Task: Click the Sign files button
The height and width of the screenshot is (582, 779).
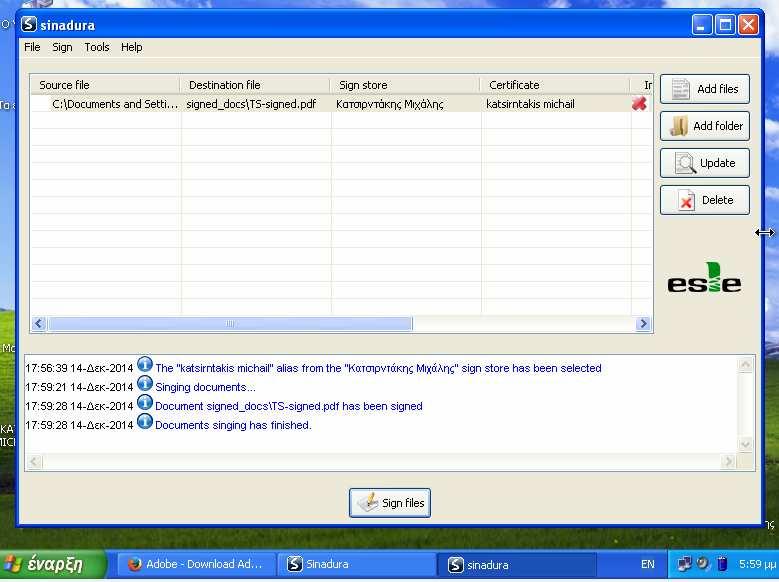Action: tap(390, 503)
